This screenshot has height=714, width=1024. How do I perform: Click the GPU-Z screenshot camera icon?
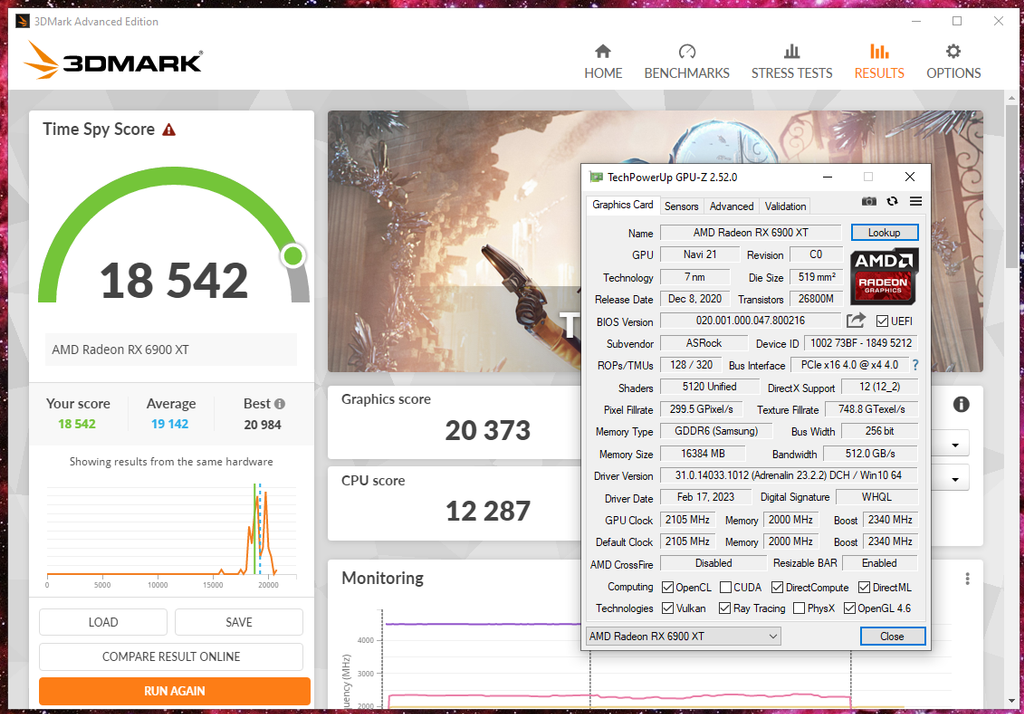[869, 201]
